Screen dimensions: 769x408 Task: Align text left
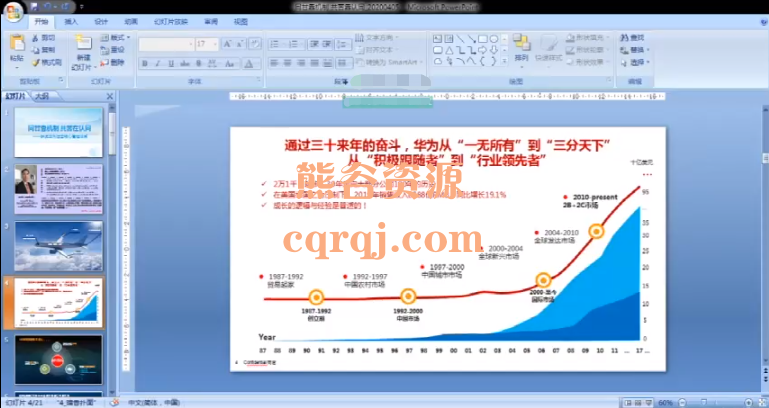pos(274,63)
